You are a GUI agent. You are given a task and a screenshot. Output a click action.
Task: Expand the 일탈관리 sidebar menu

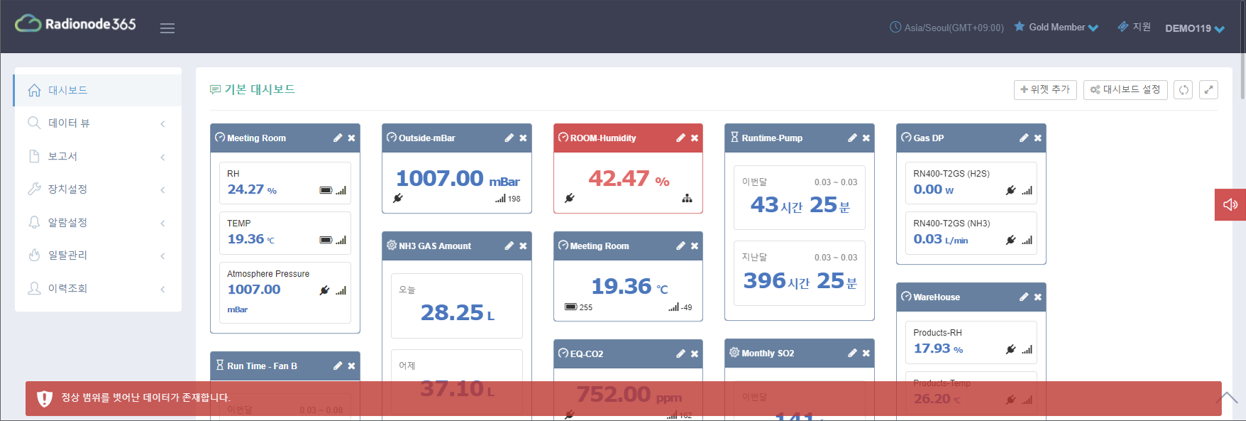pos(98,255)
